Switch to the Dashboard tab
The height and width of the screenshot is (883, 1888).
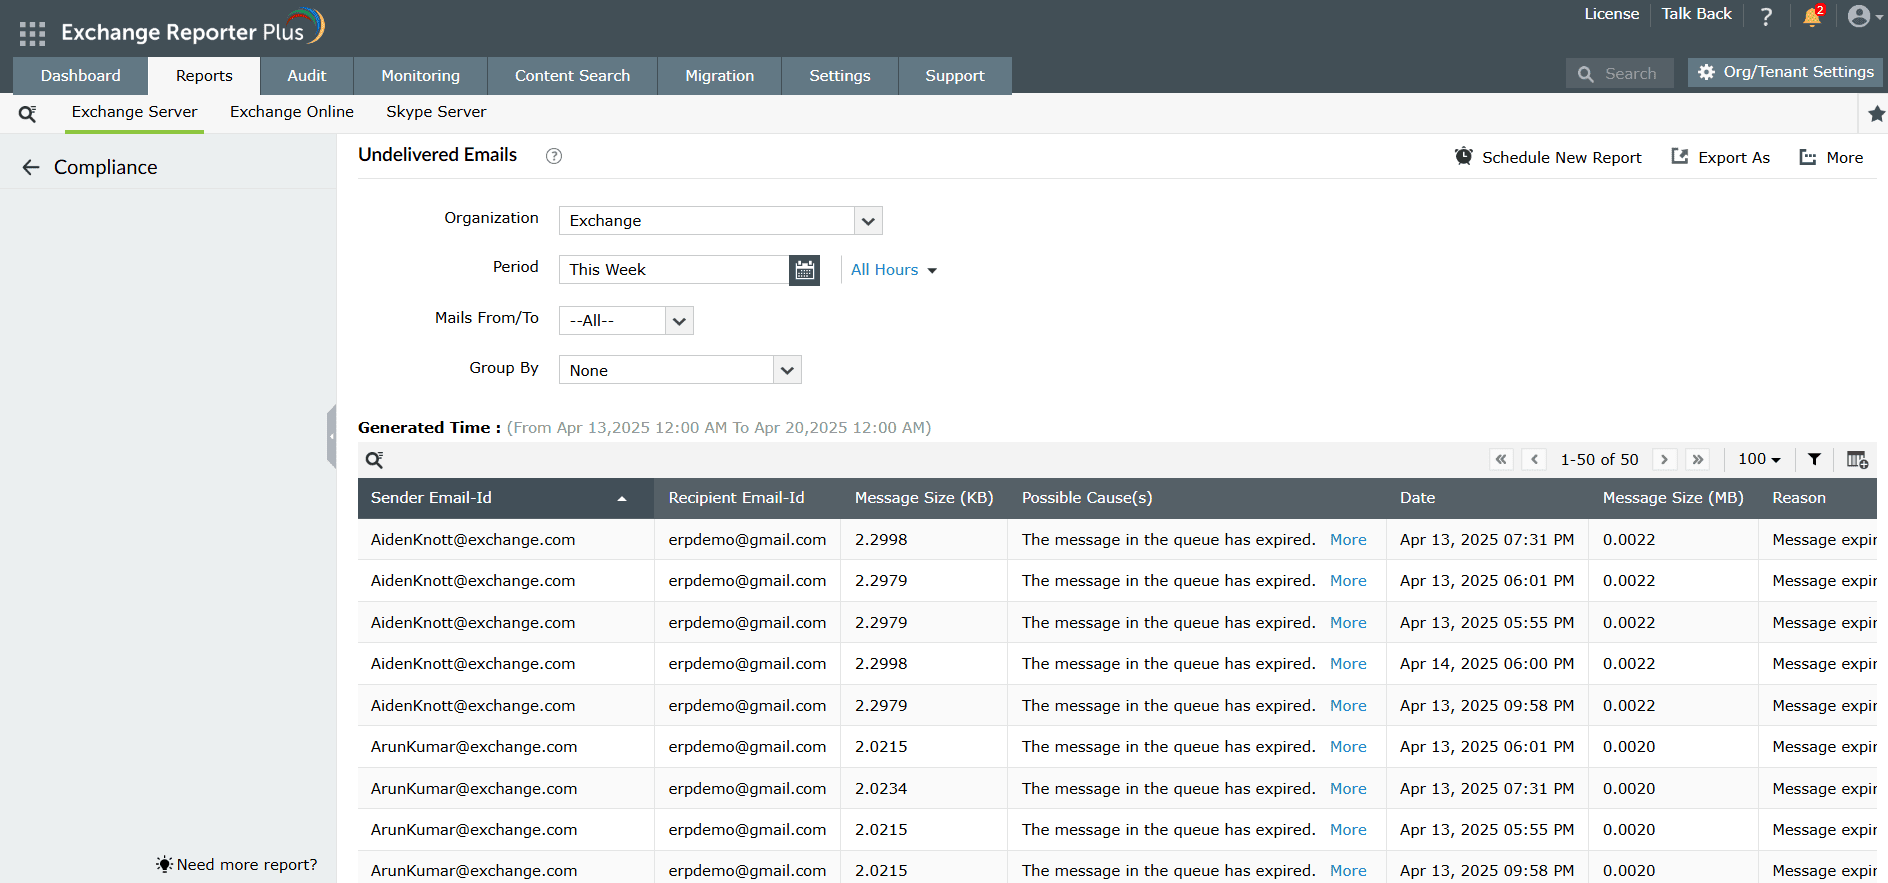coord(81,76)
